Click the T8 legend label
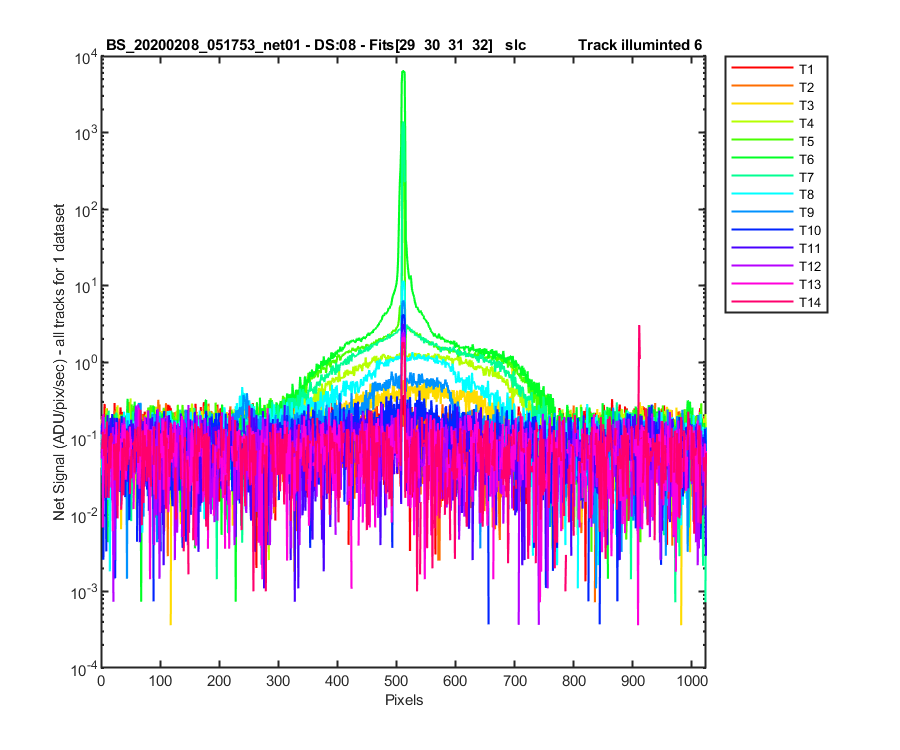Screen dimensions: 900x750 click(x=806, y=195)
